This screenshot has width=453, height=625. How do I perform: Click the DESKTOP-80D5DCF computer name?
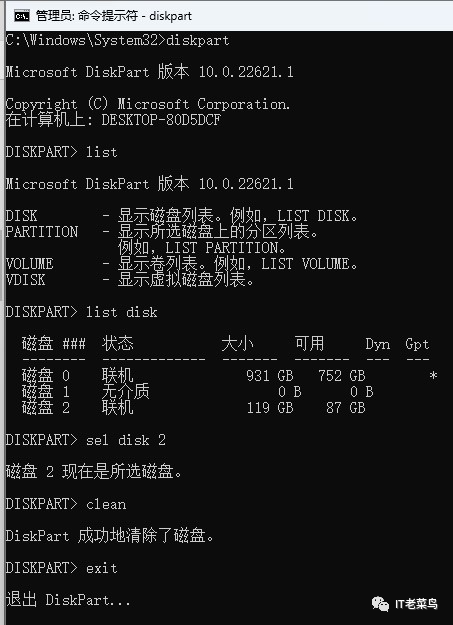(x=161, y=120)
